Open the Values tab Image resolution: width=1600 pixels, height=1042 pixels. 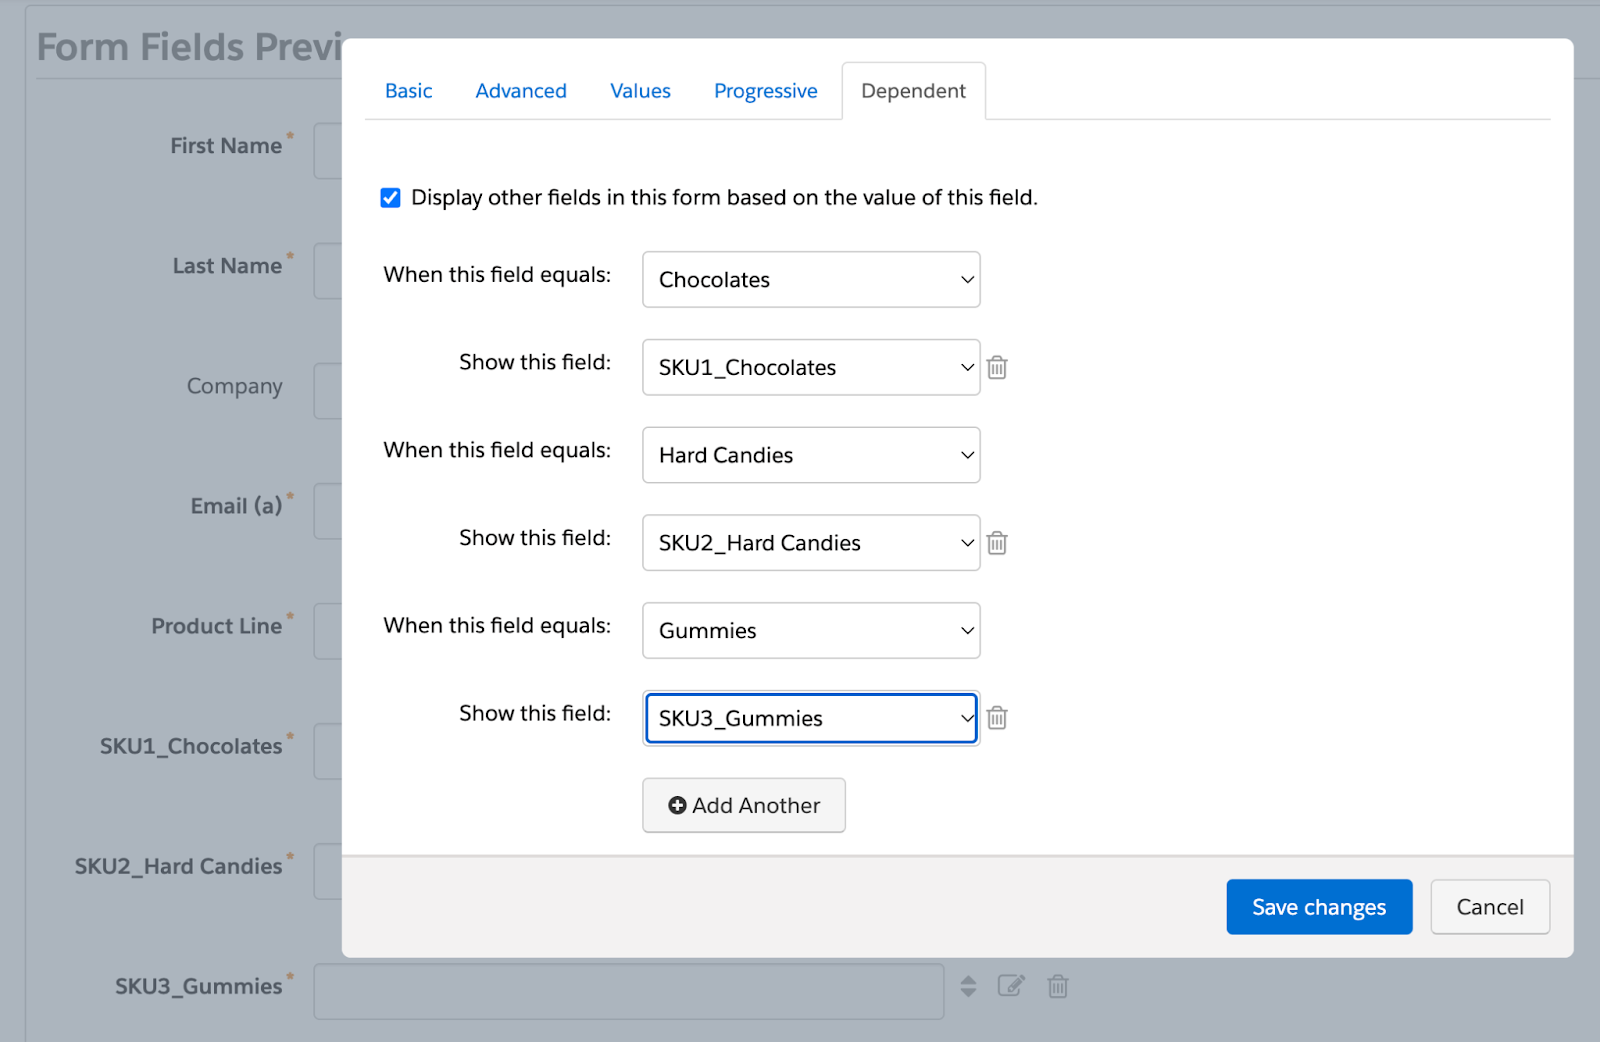click(640, 91)
